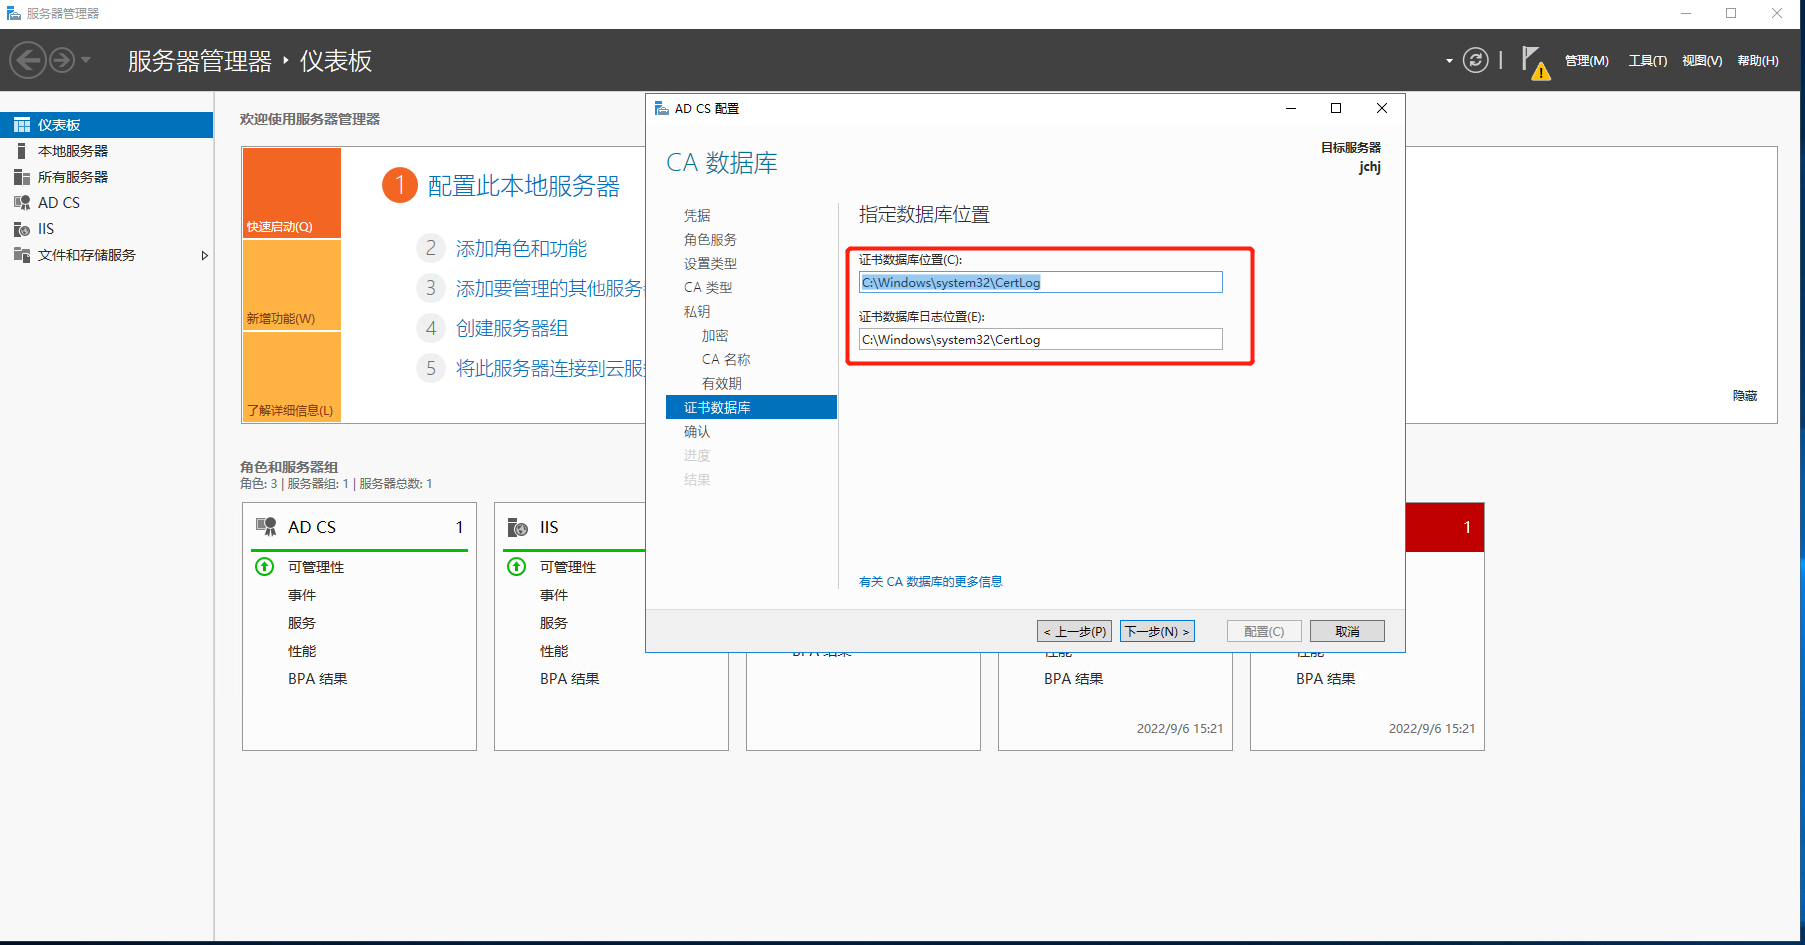Select CA 类型 step in the wizard

tap(708, 288)
